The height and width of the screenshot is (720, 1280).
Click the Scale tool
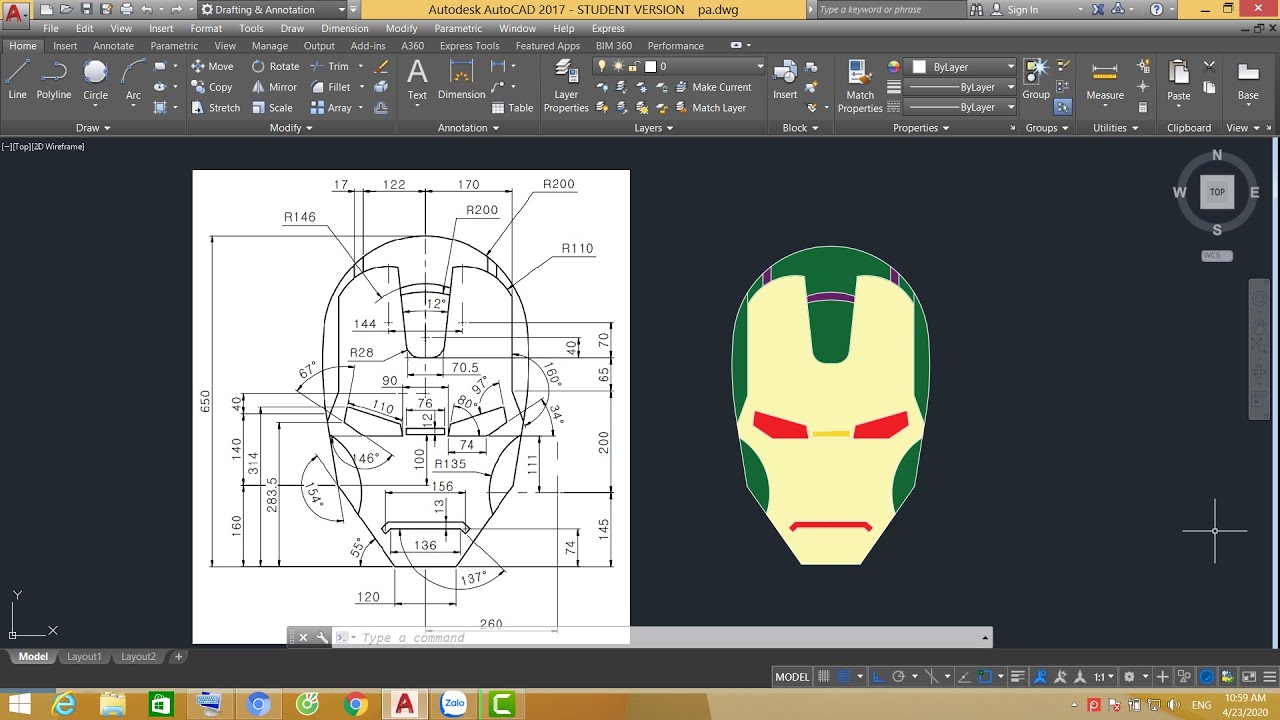point(272,108)
